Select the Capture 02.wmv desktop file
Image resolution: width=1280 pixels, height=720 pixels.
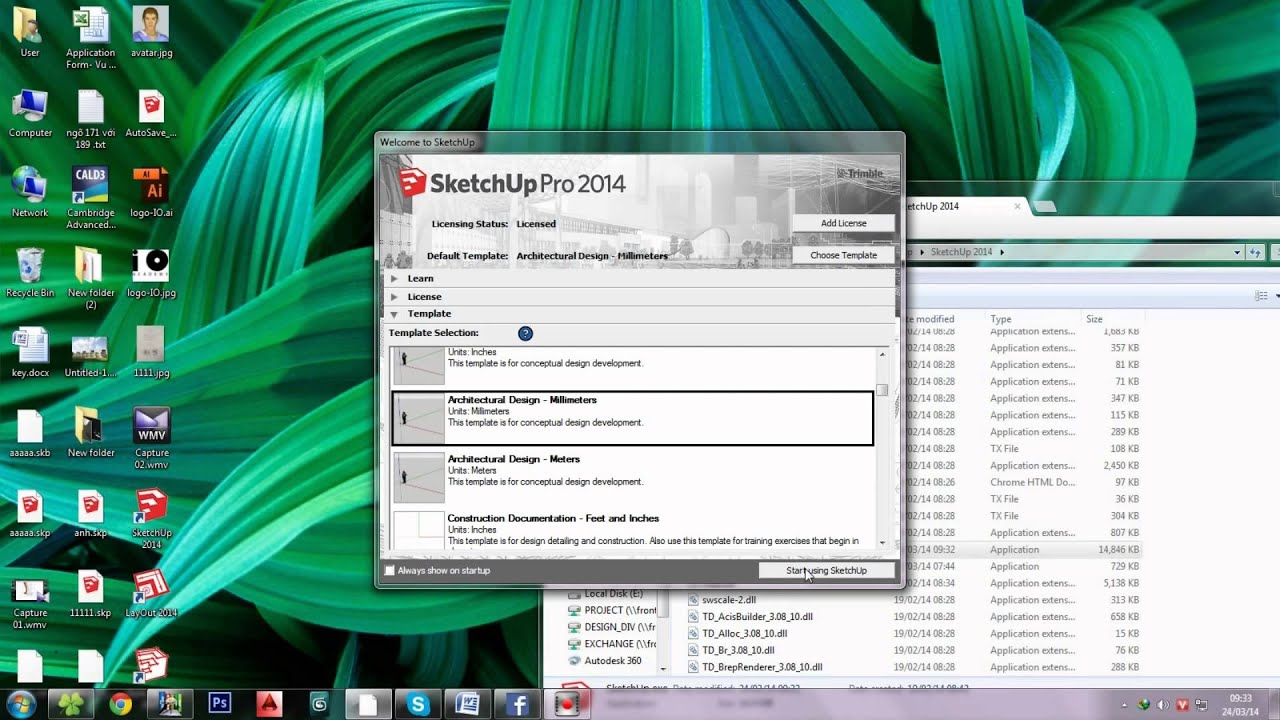click(x=152, y=438)
